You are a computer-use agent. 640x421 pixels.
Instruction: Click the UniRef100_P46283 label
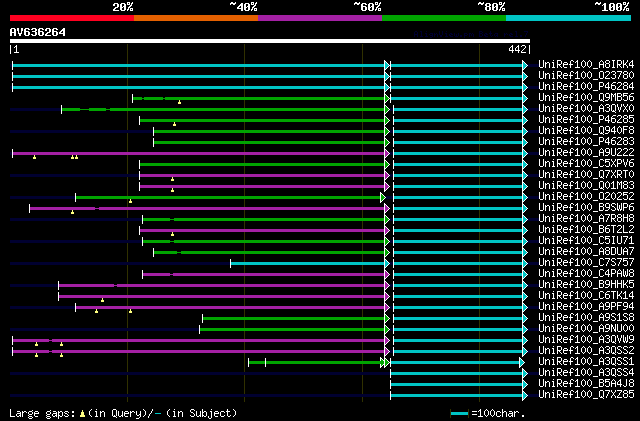point(586,142)
